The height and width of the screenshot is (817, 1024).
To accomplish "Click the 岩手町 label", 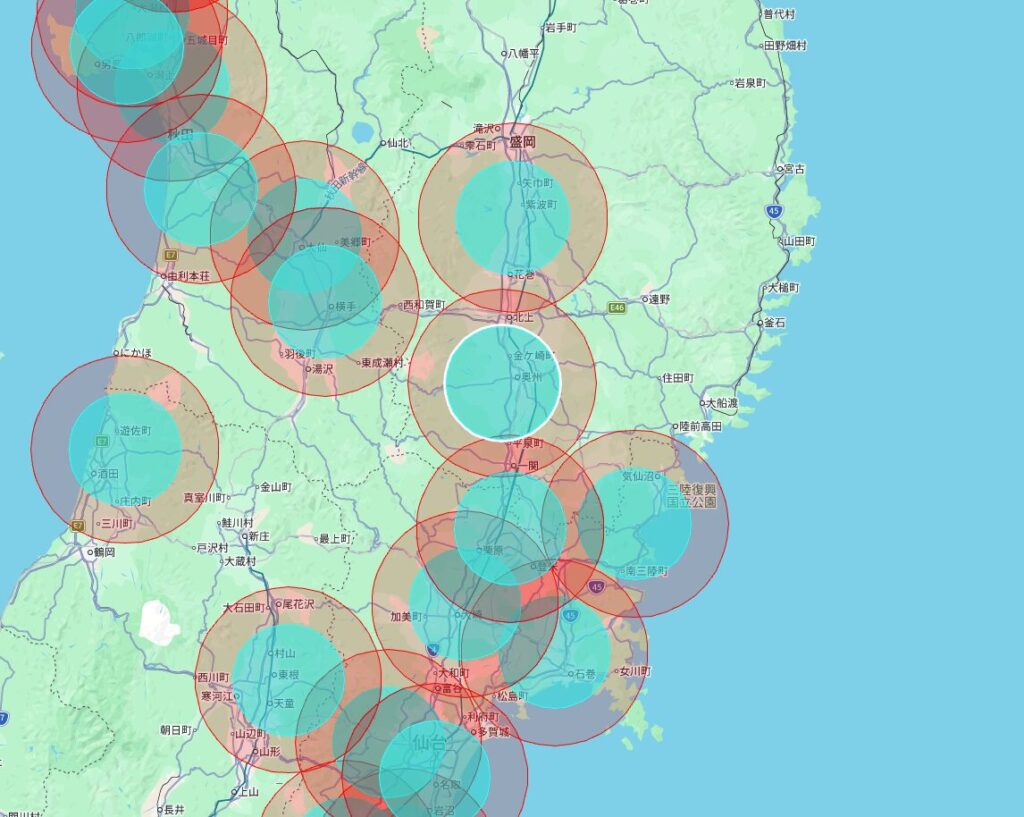I will [560, 27].
